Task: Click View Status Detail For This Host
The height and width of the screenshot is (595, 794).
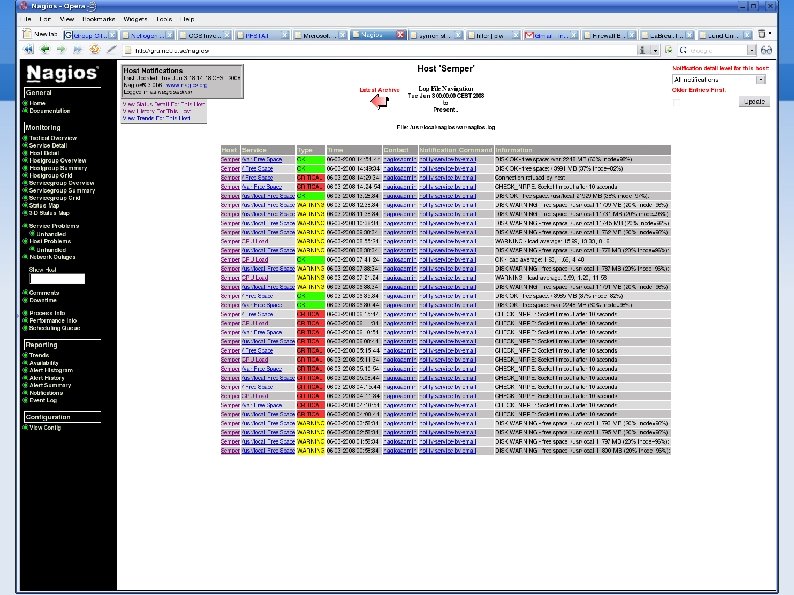Action: pyautogui.click(x=164, y=104)
